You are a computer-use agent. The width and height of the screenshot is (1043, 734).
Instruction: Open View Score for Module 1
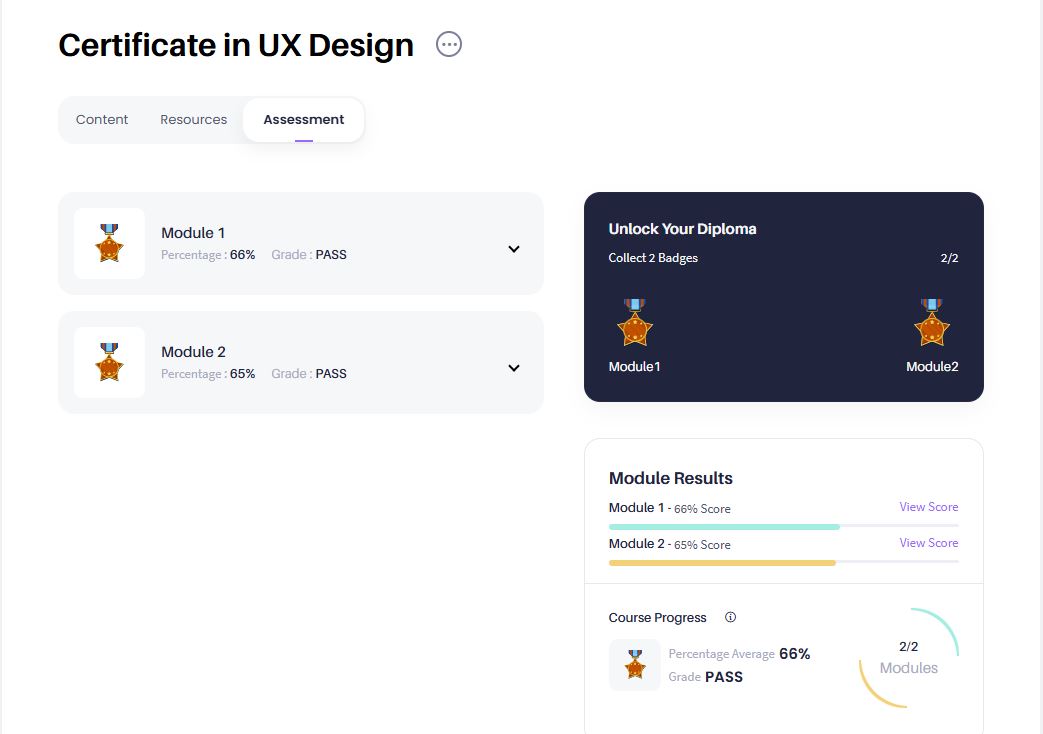928,507
